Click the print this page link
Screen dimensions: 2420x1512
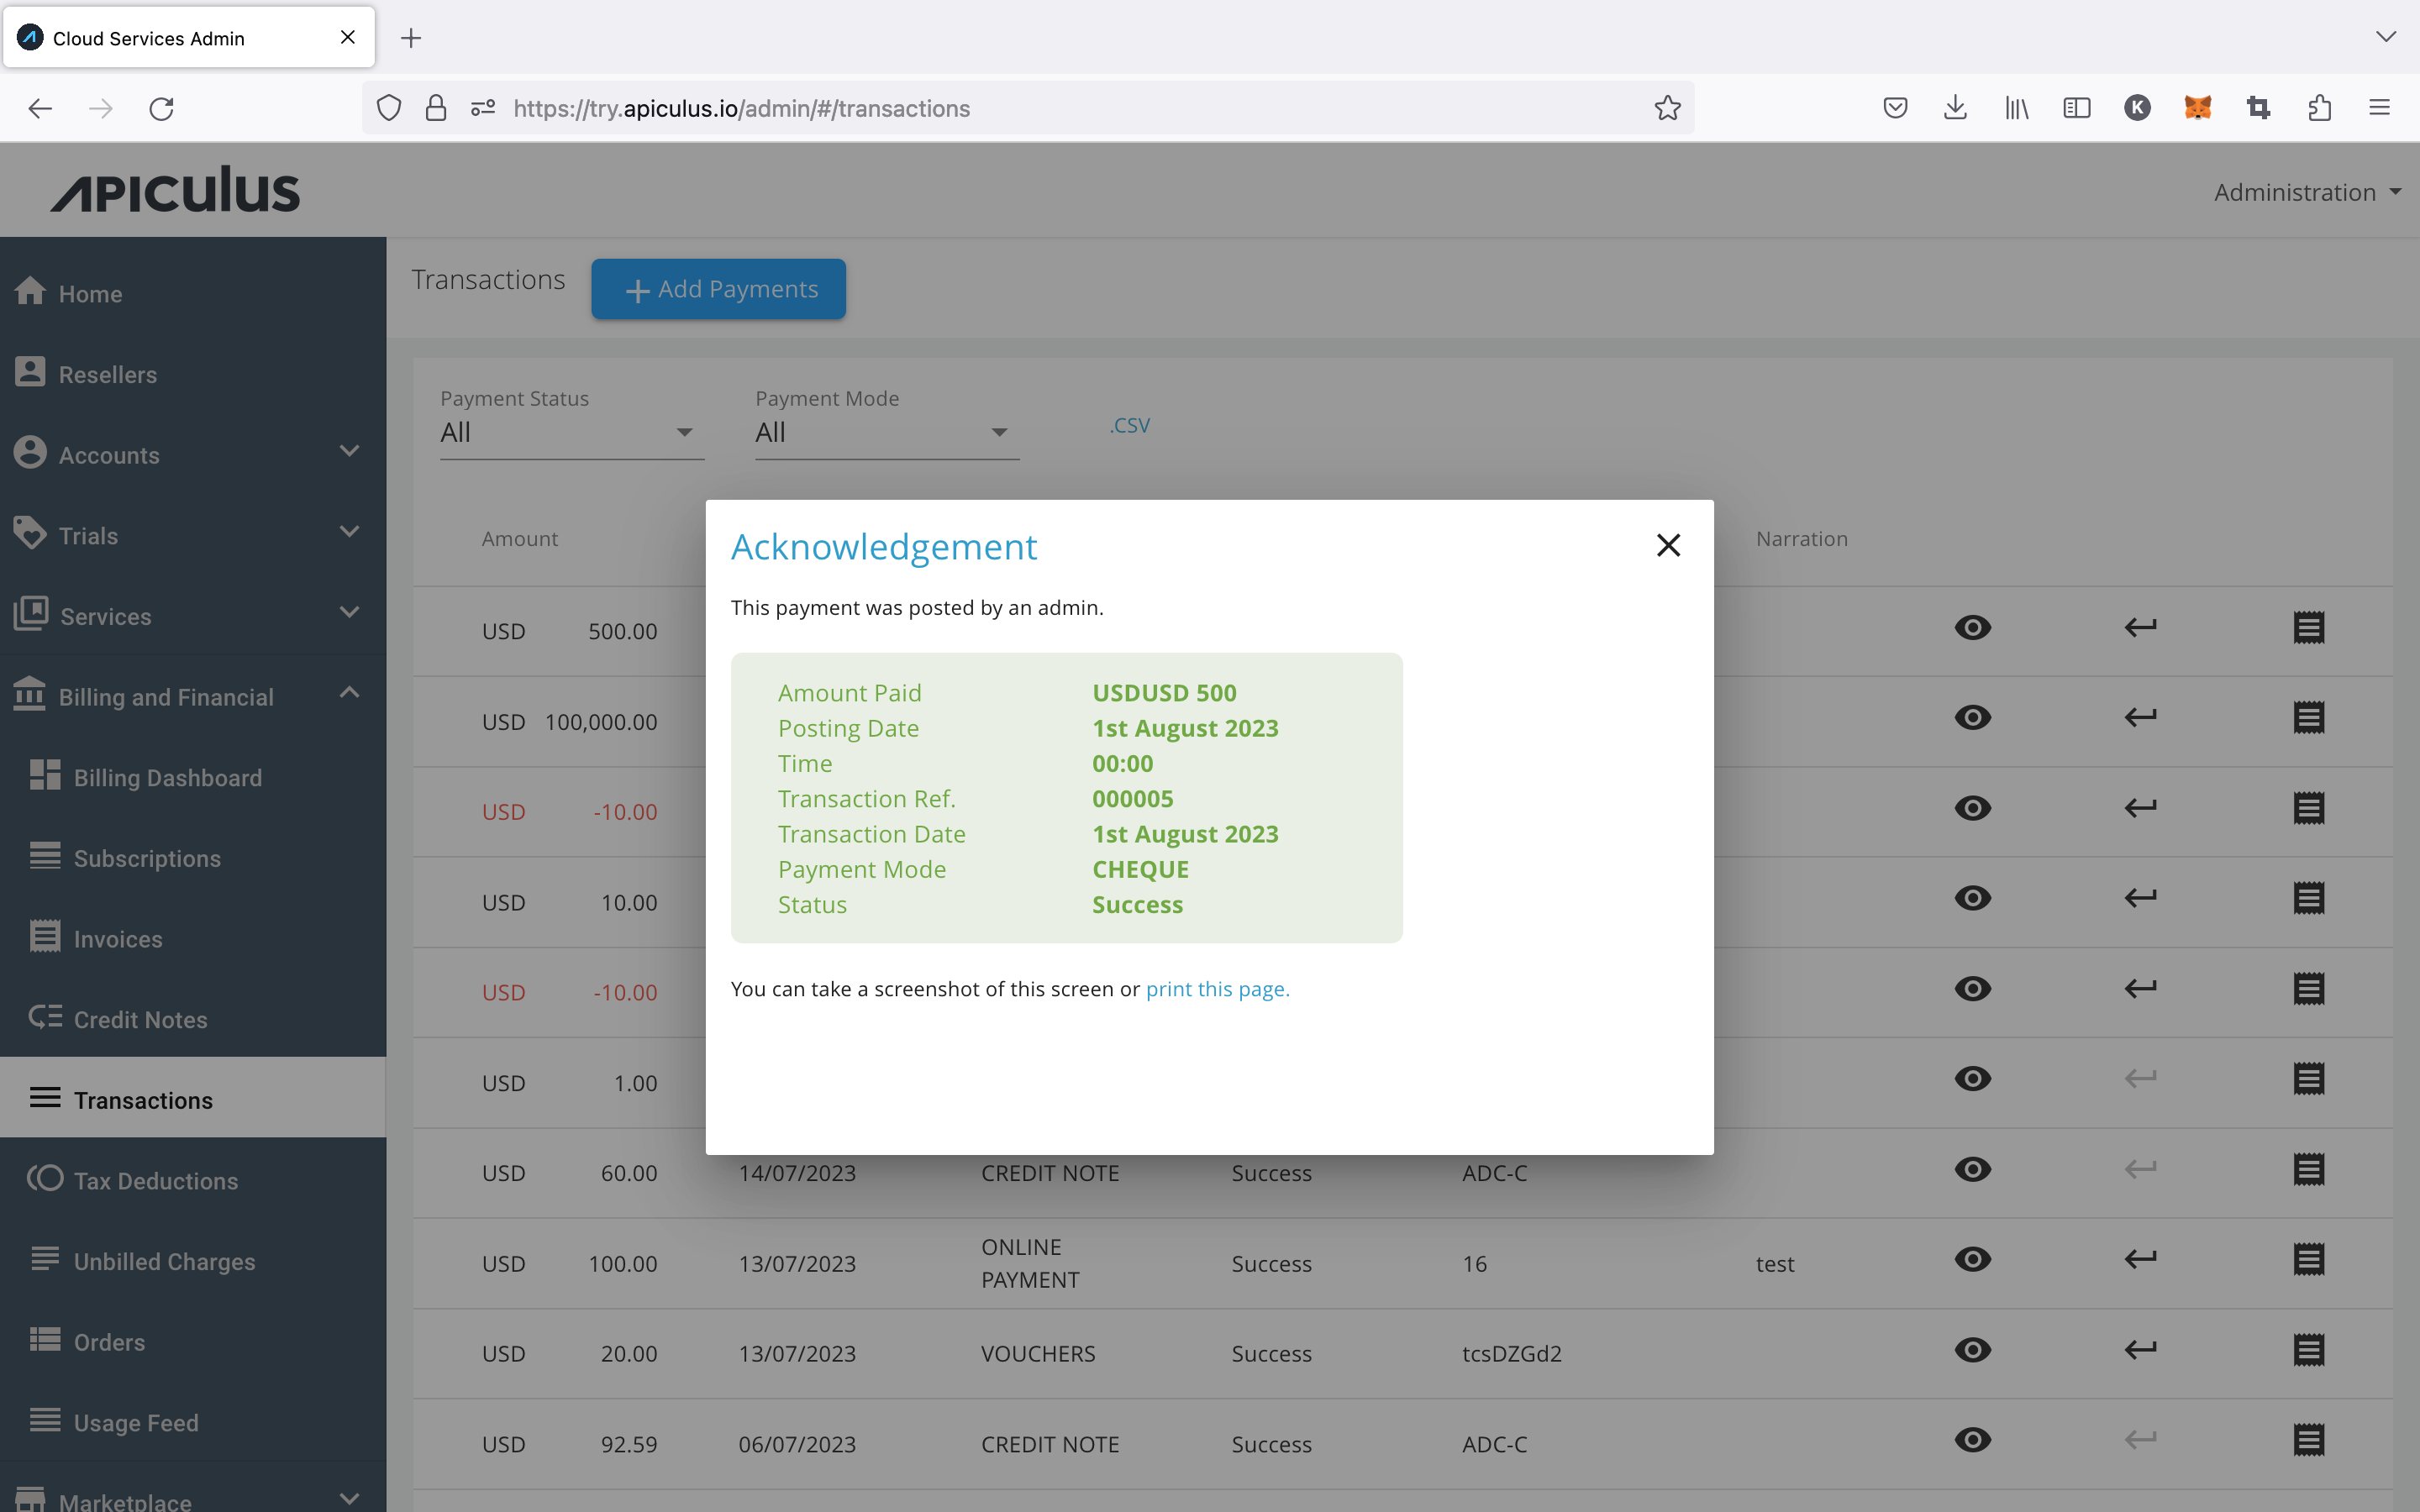(x=1216, y=990)
